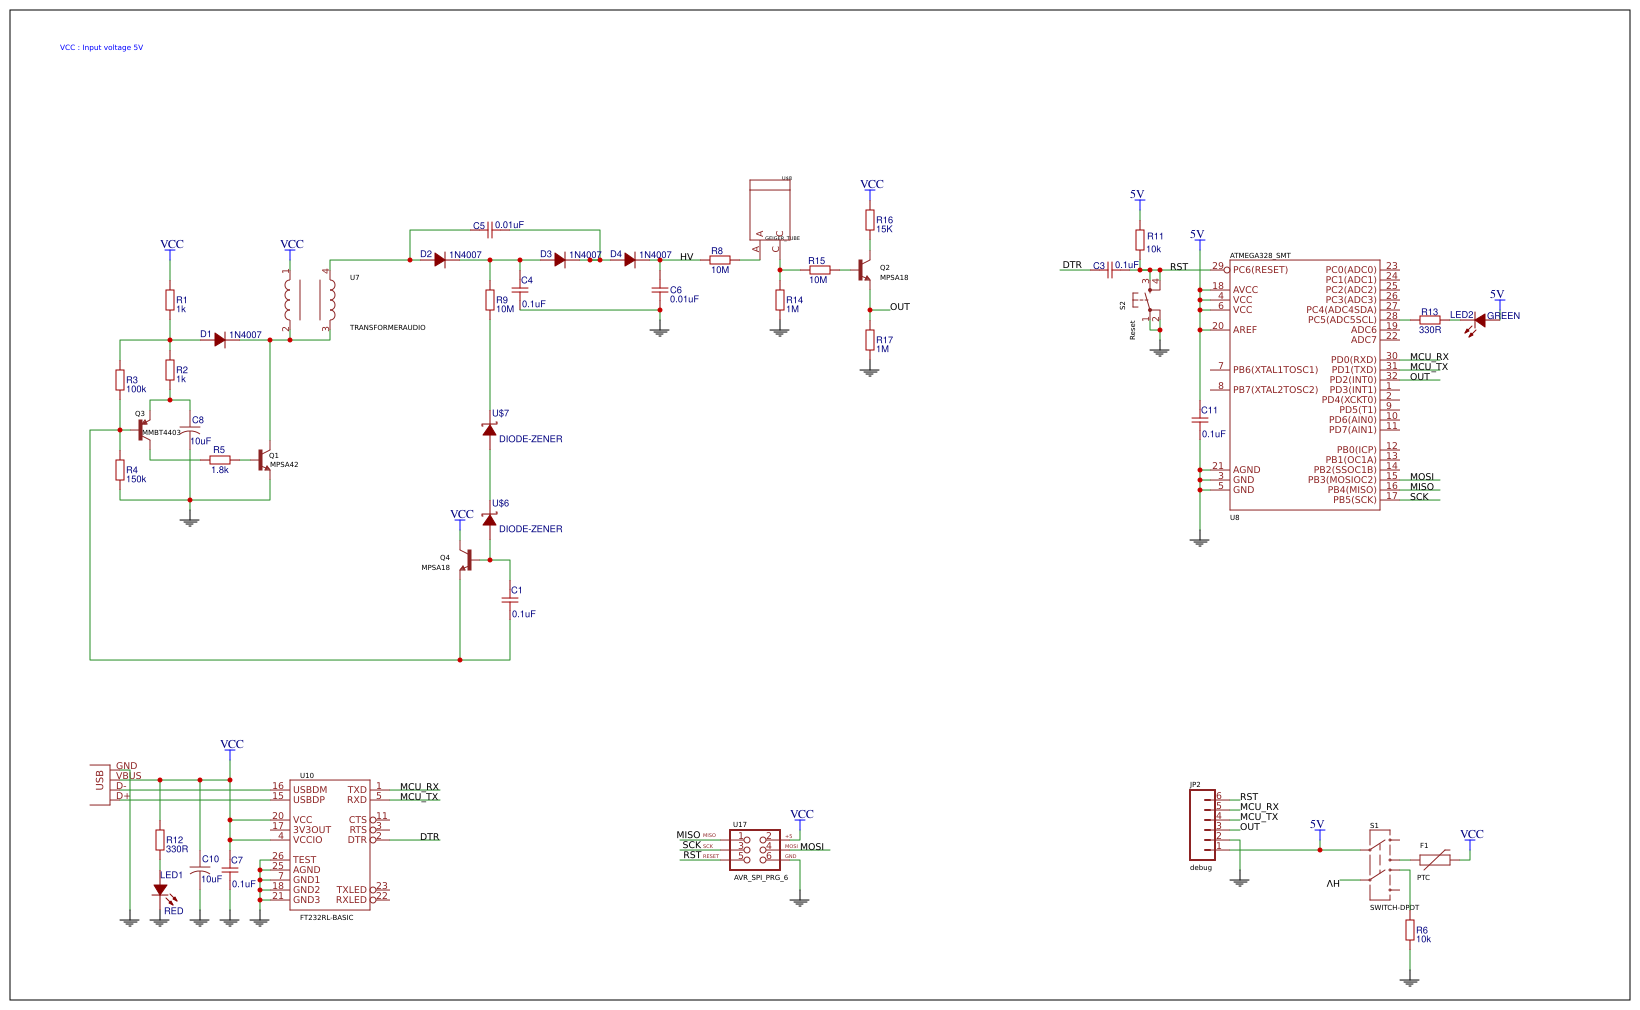
Task: Click the MMBT4403 part label
Action: click(161, 433)
